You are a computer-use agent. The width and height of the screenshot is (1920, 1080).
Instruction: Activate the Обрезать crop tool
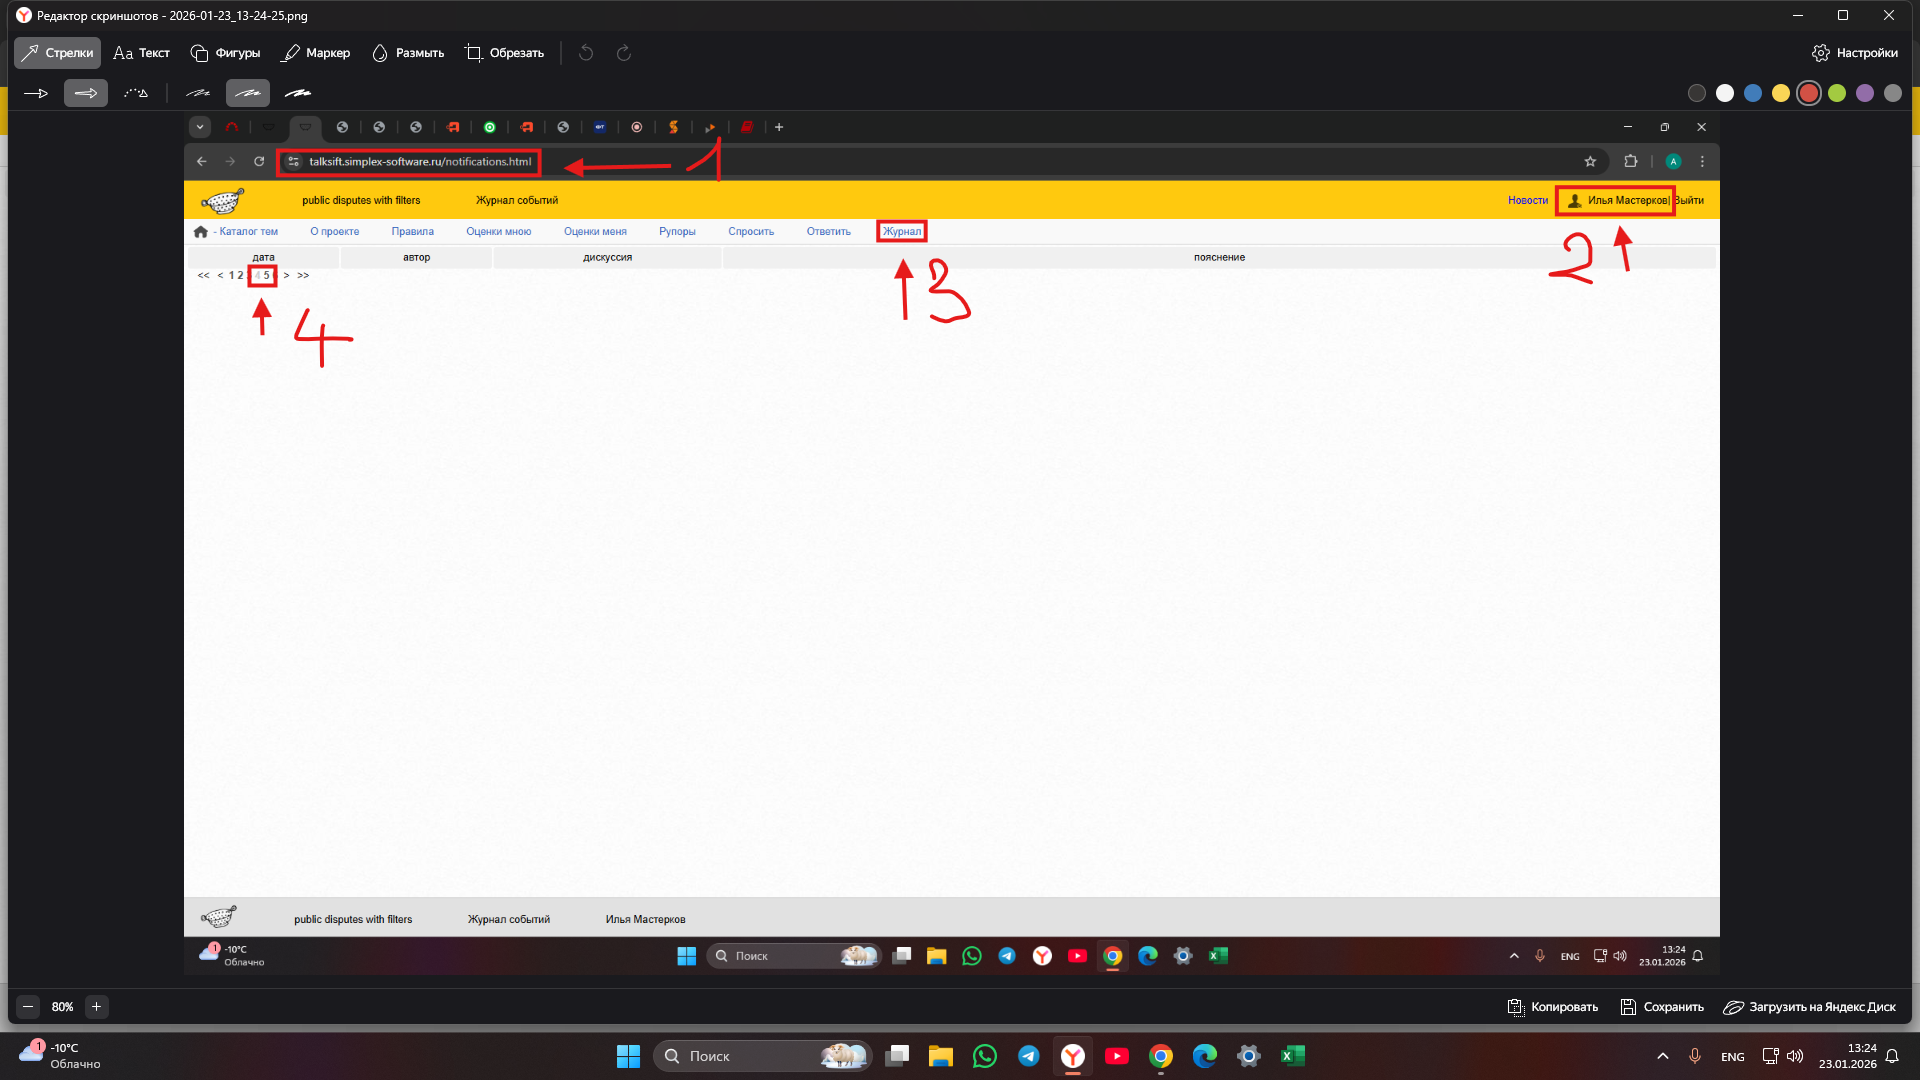[504, 53]
